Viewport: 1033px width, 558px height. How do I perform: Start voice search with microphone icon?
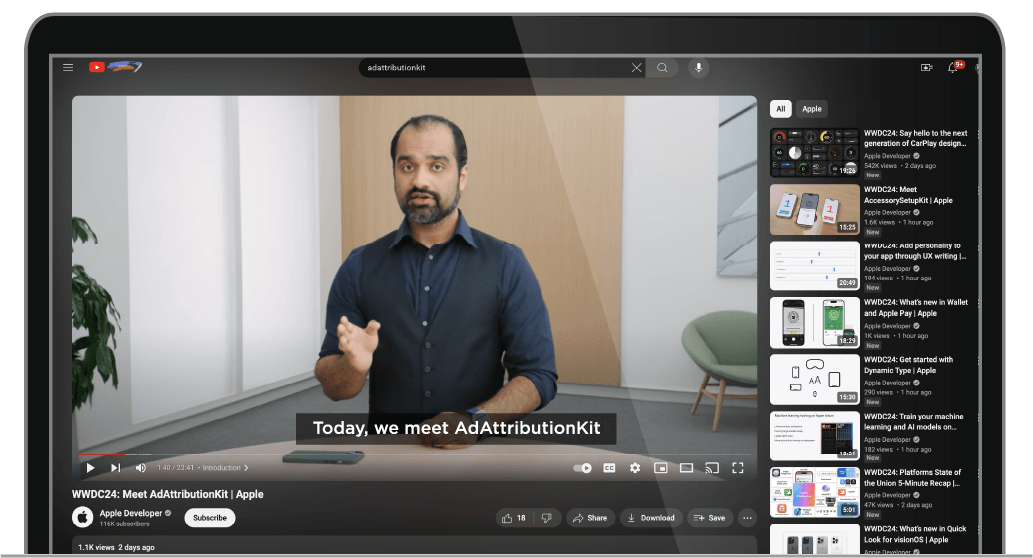click(x=699, y=67)
